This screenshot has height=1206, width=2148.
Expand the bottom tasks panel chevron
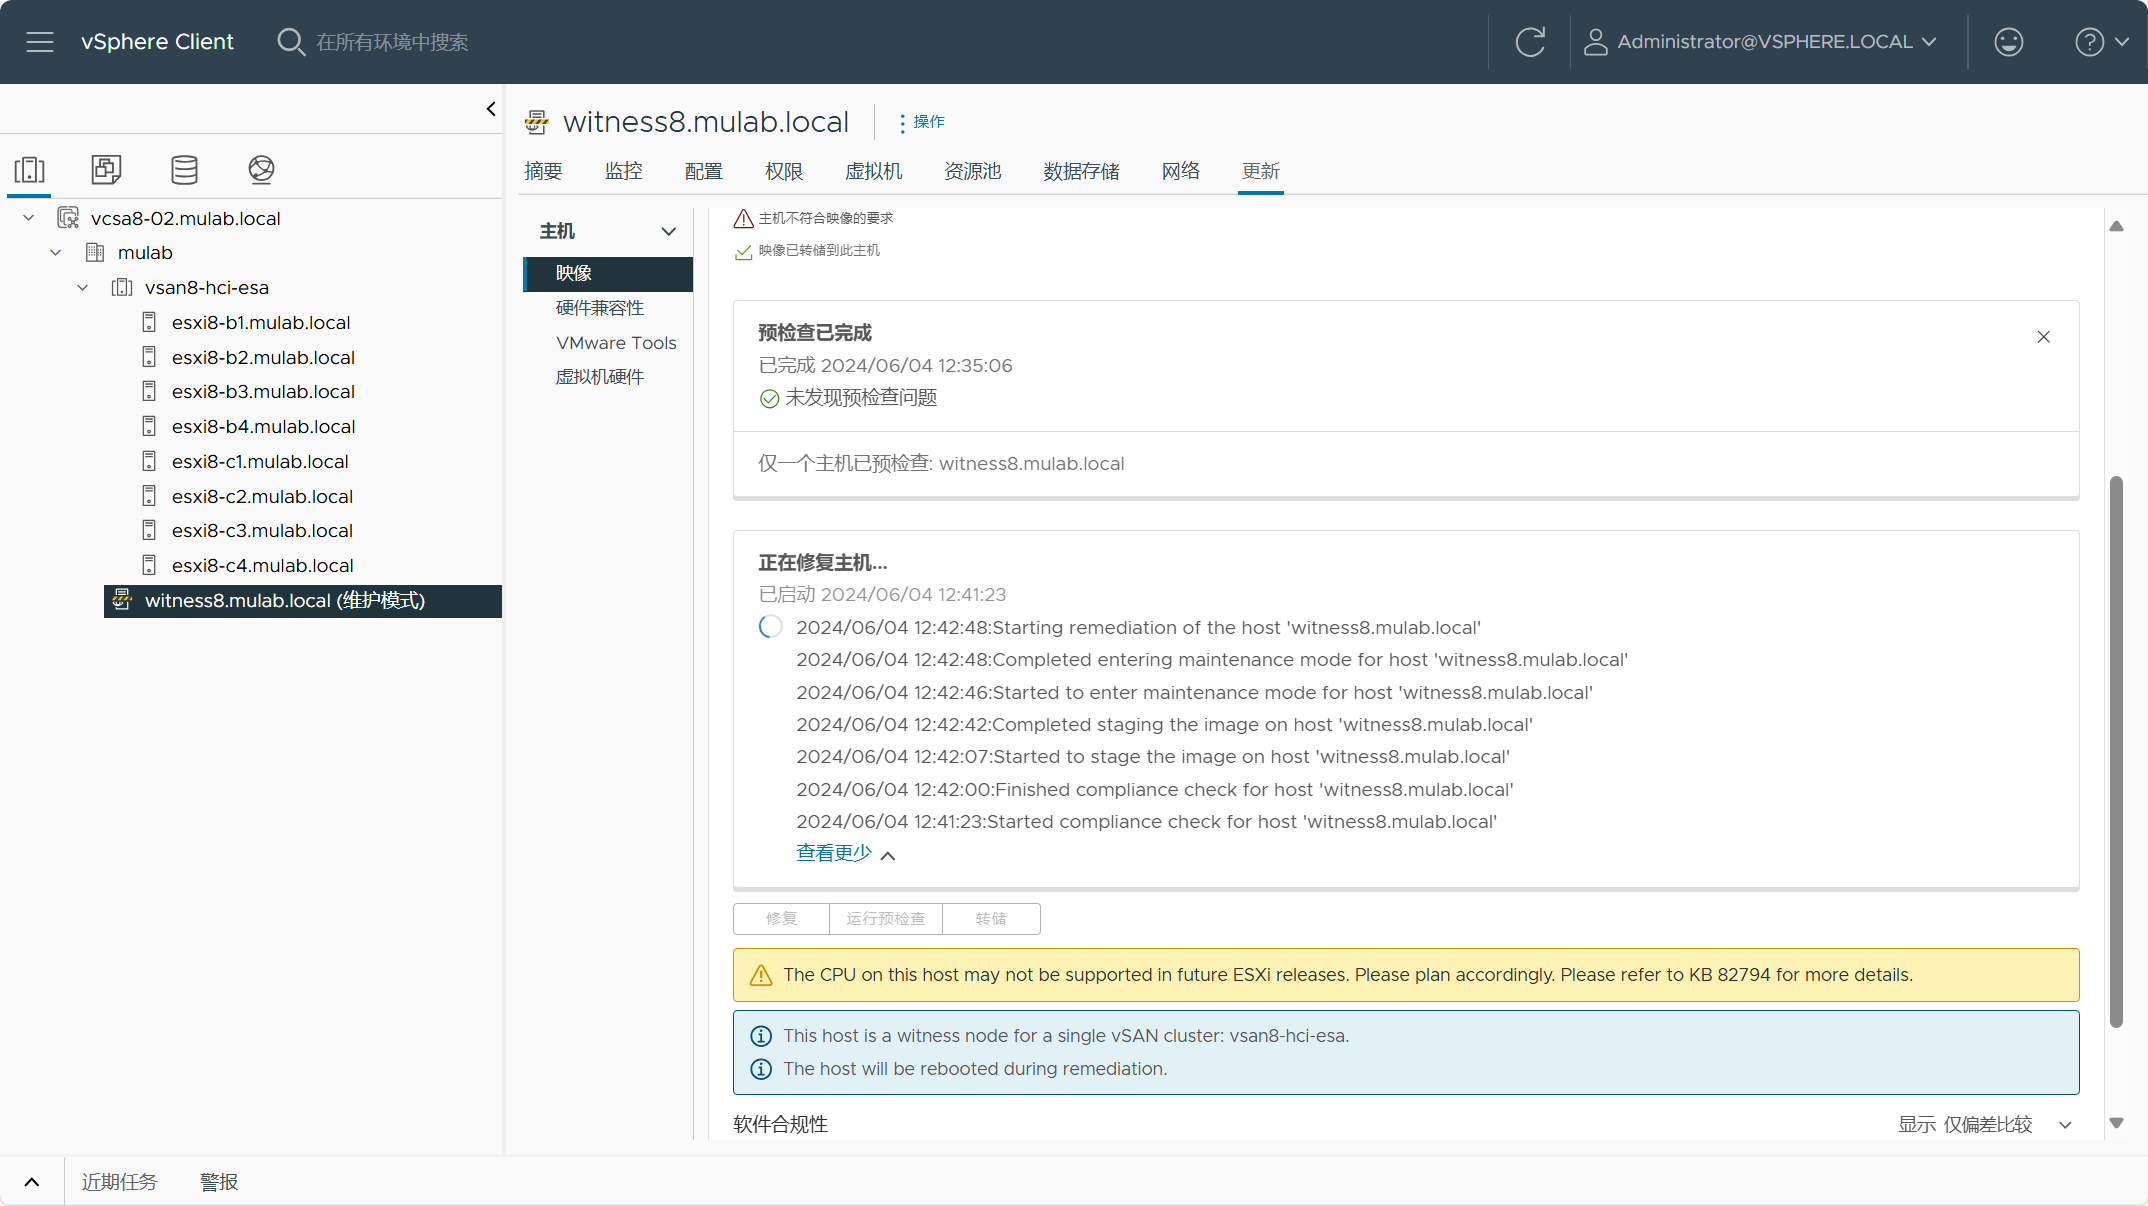(x=32, y=1182)
